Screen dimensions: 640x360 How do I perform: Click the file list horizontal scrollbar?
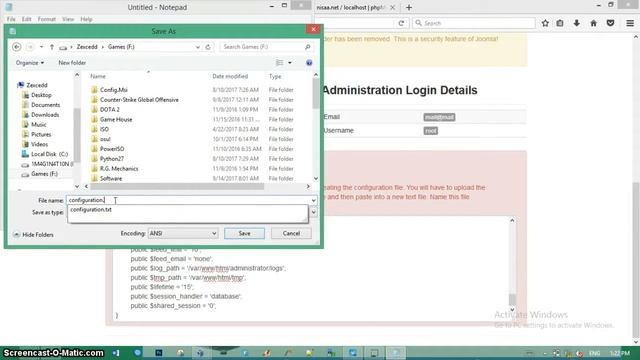click(x=177, y=187)
